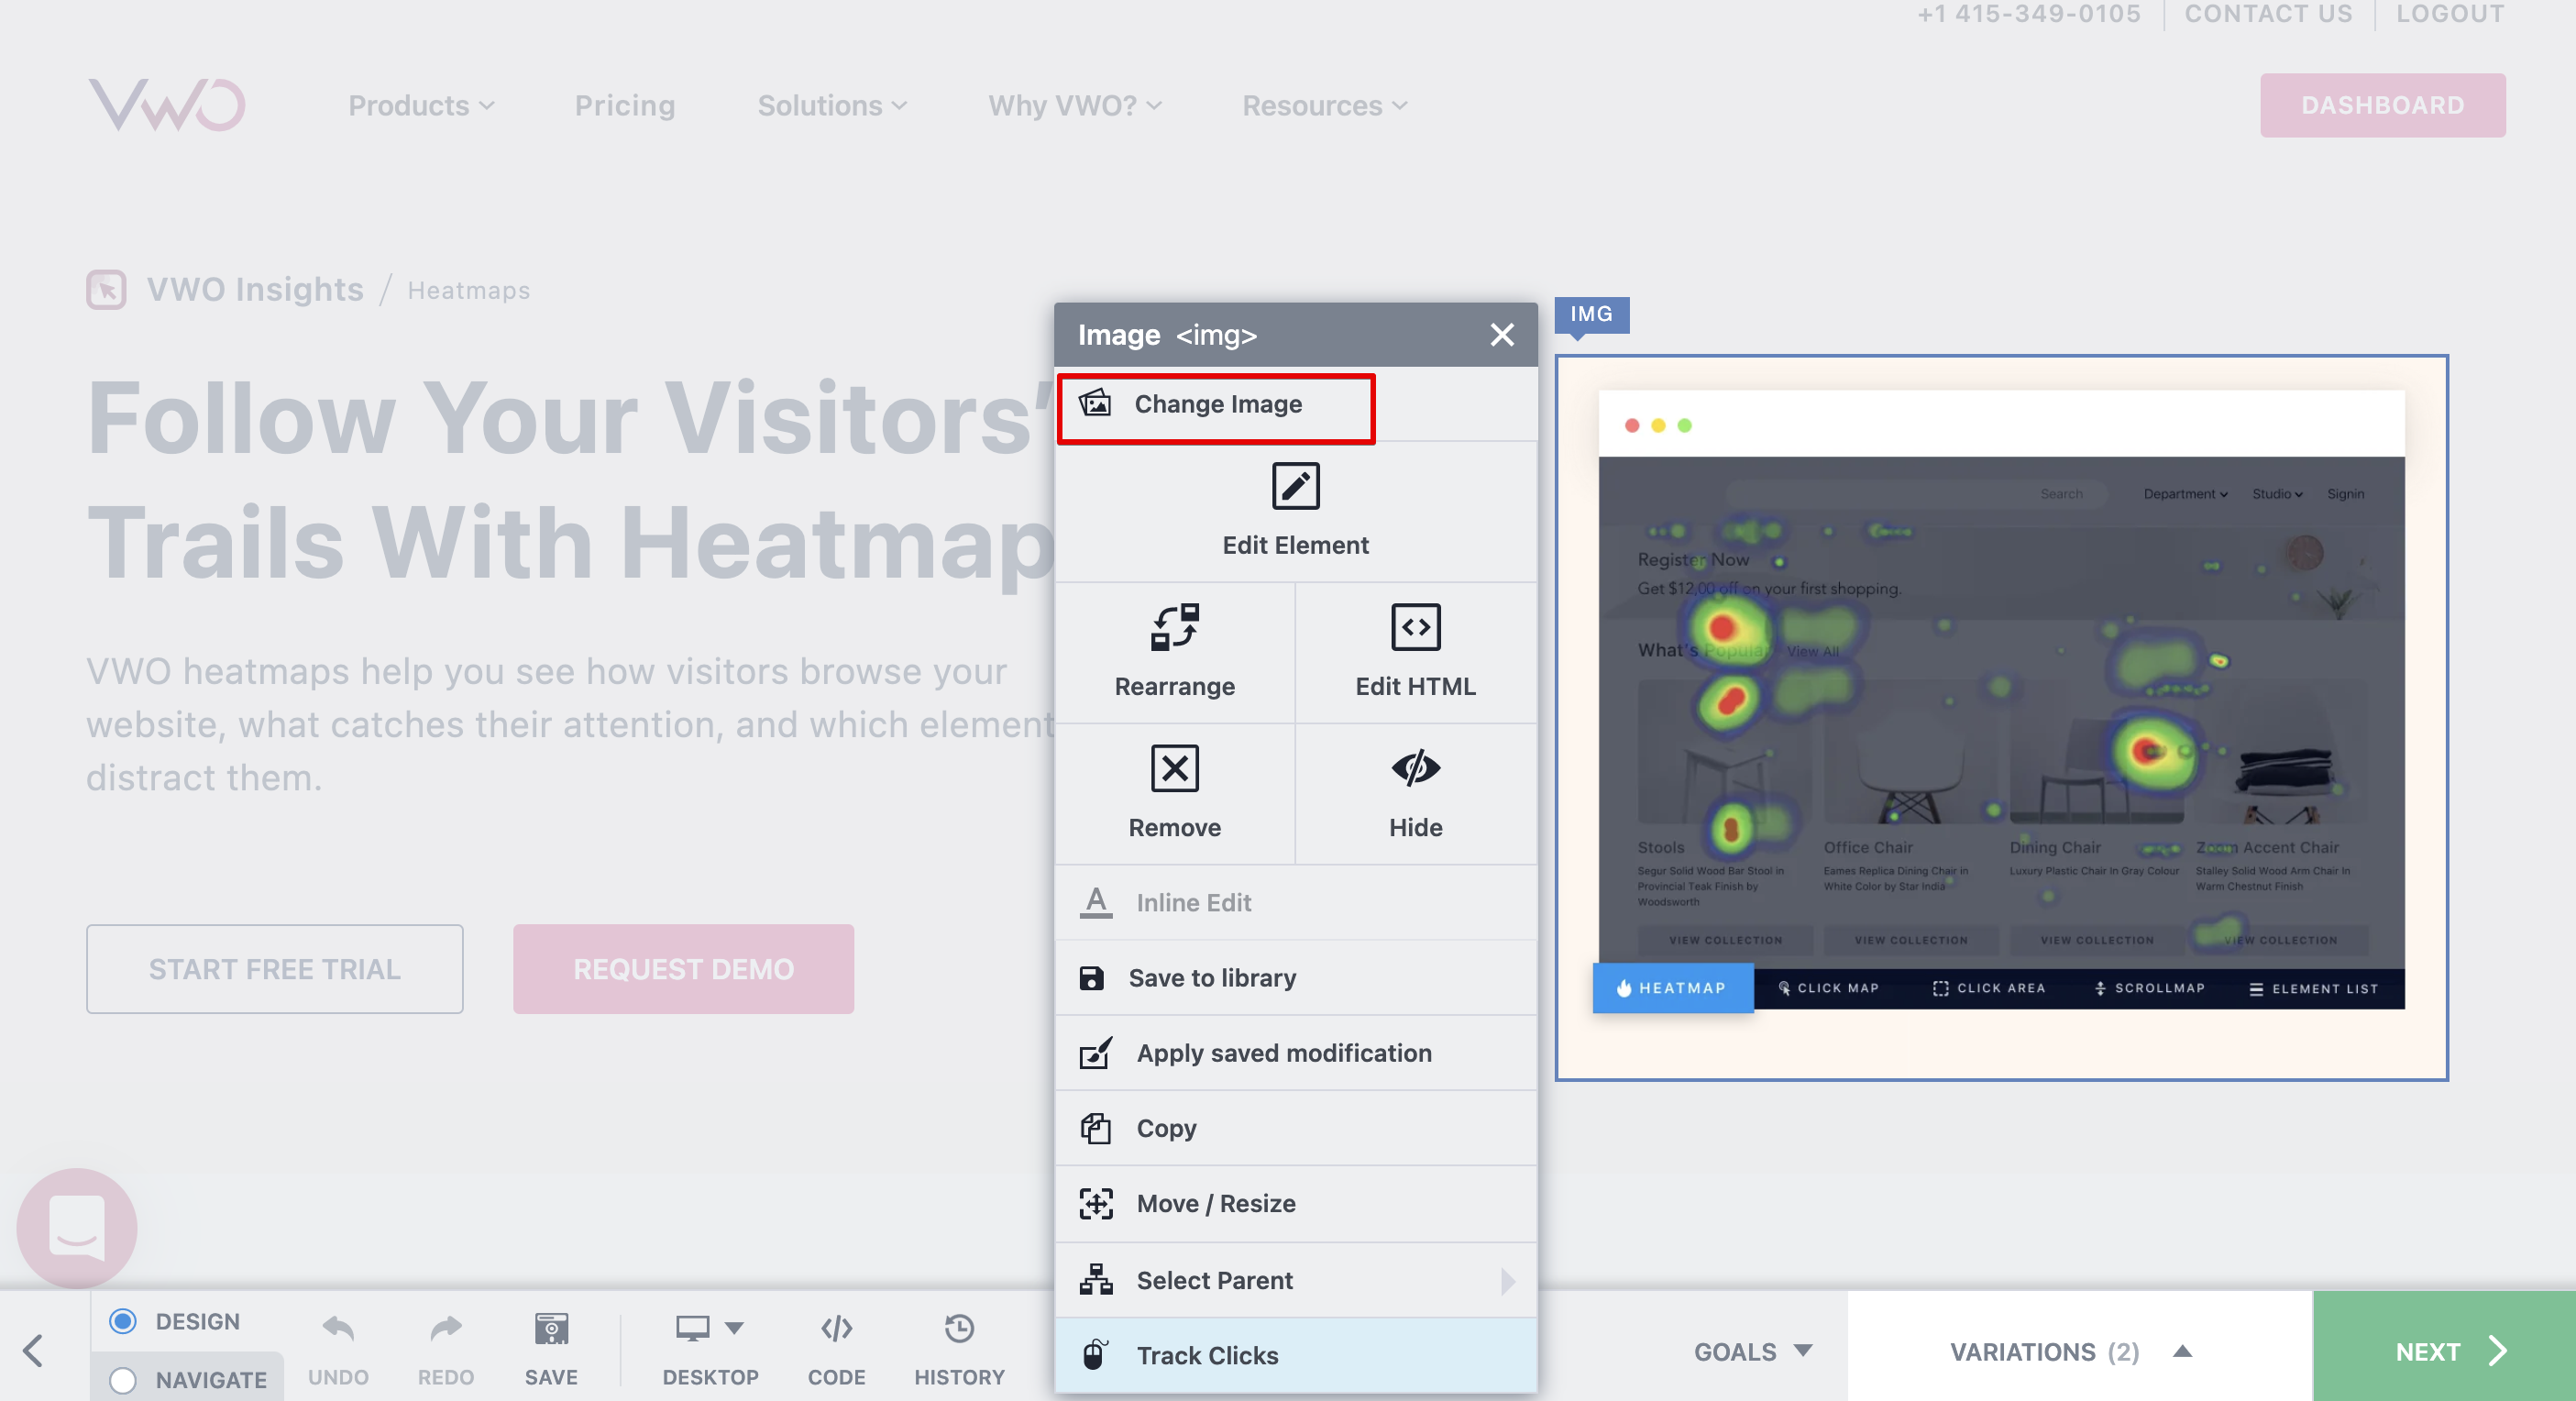
Task: Click the Copy icon in menu
Action: coord(1095,1127)
